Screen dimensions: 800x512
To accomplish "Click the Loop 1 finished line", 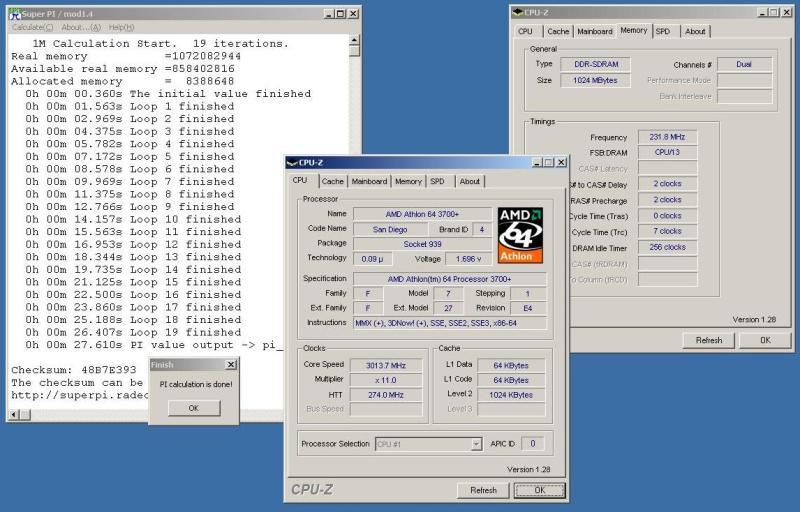I will (x=130, y=107).
